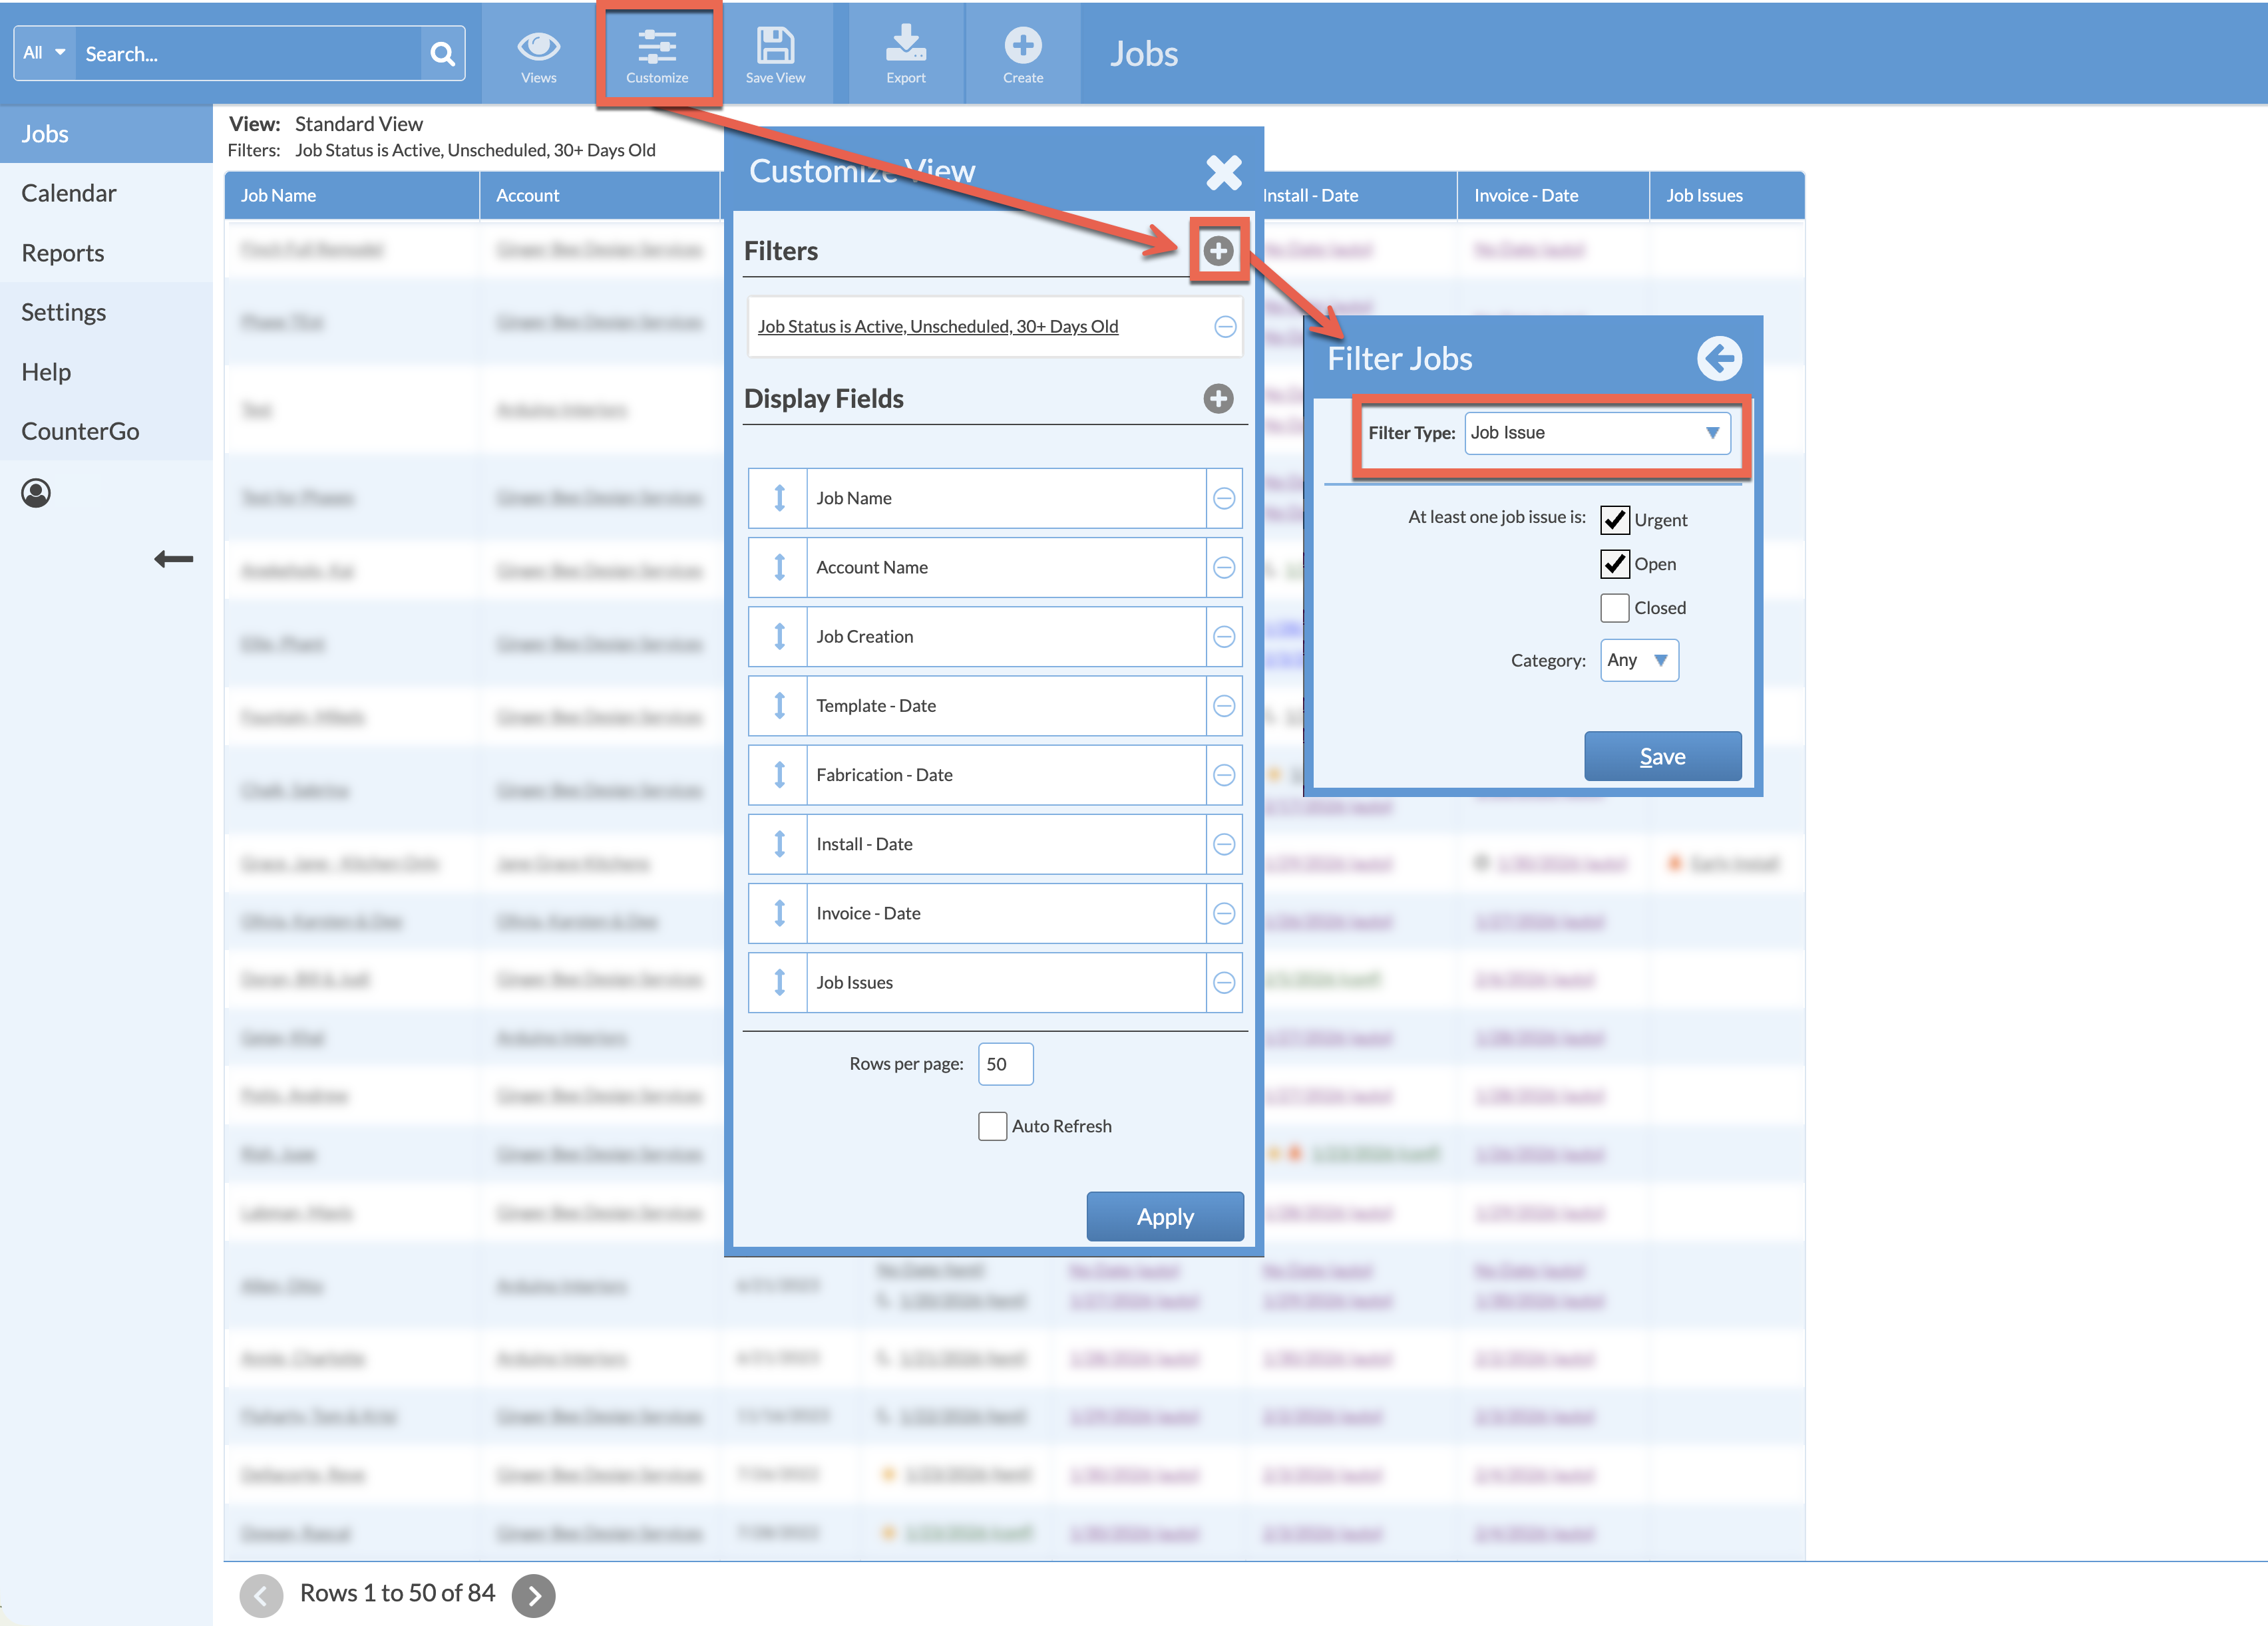Open the Views eye icon
Screen dimensions: 2268x1626
(538, 55)
